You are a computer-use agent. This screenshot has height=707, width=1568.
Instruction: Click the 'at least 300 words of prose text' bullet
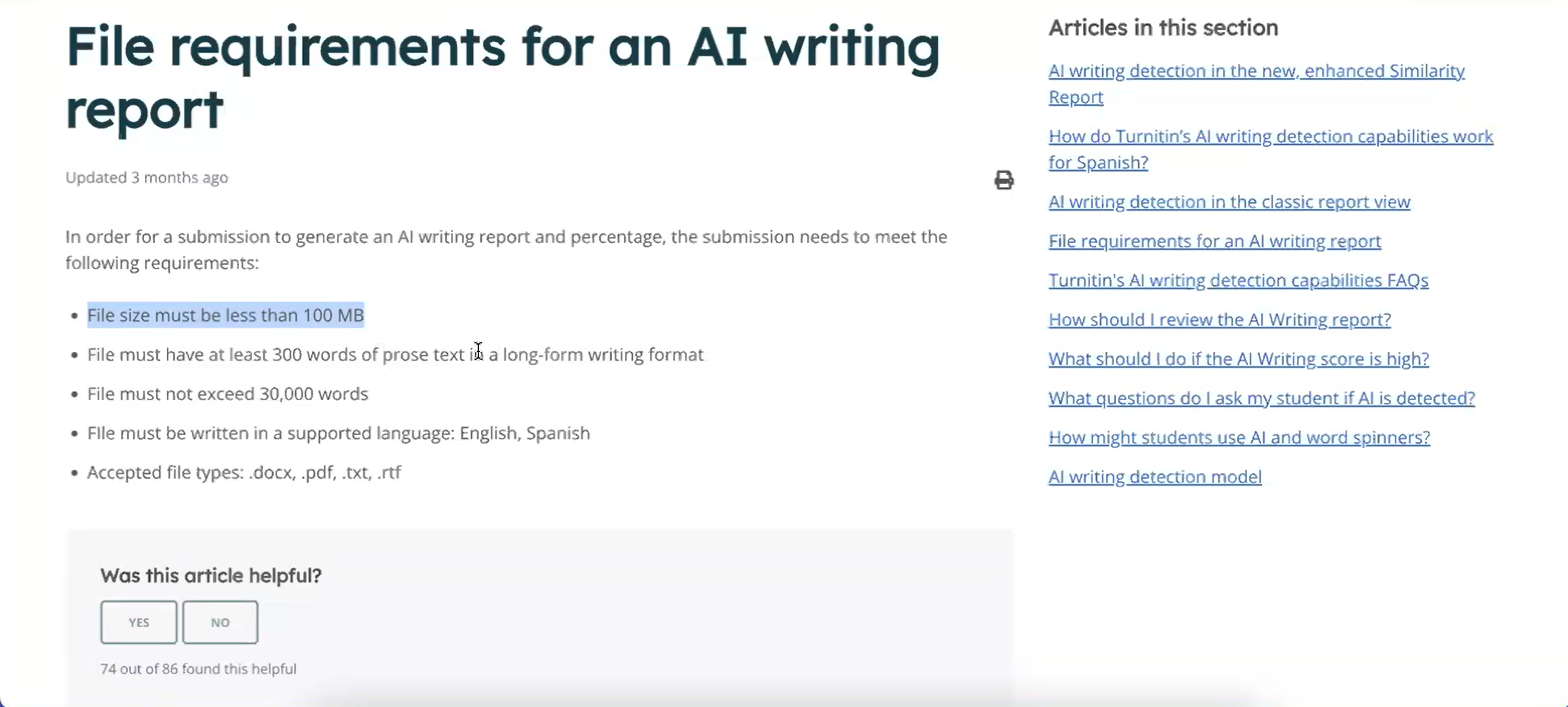coord(395,355)
